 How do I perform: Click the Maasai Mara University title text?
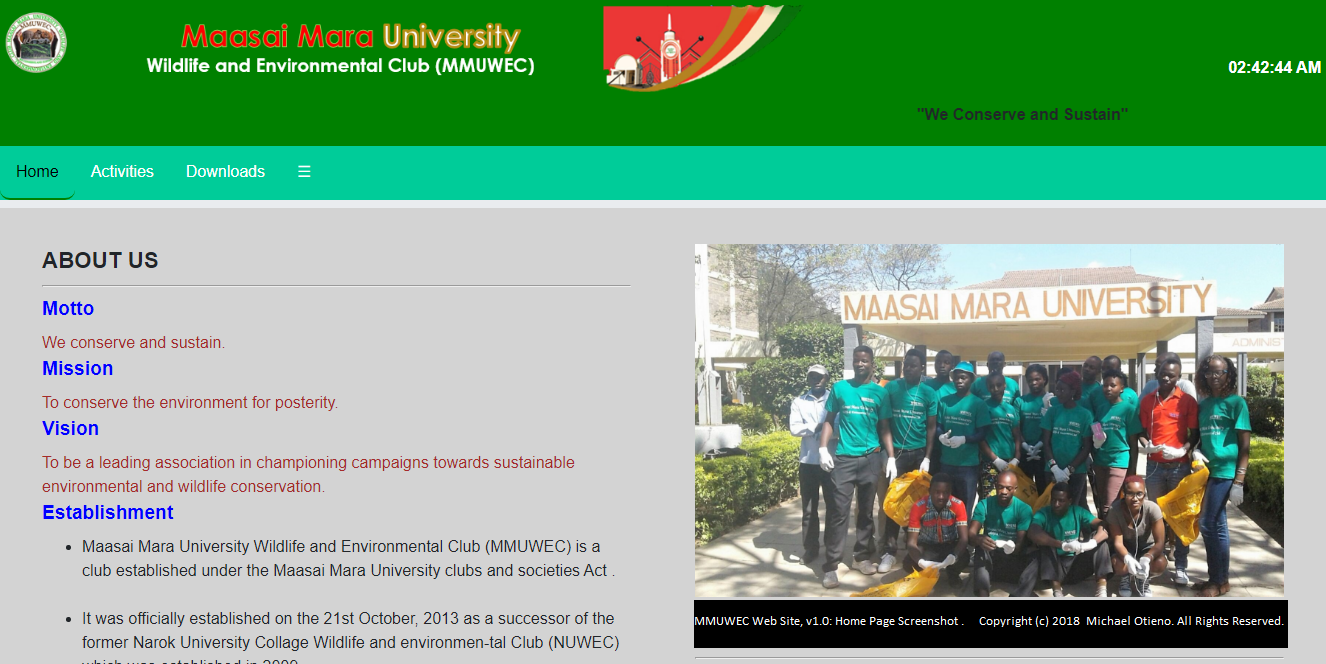(350, 37)
